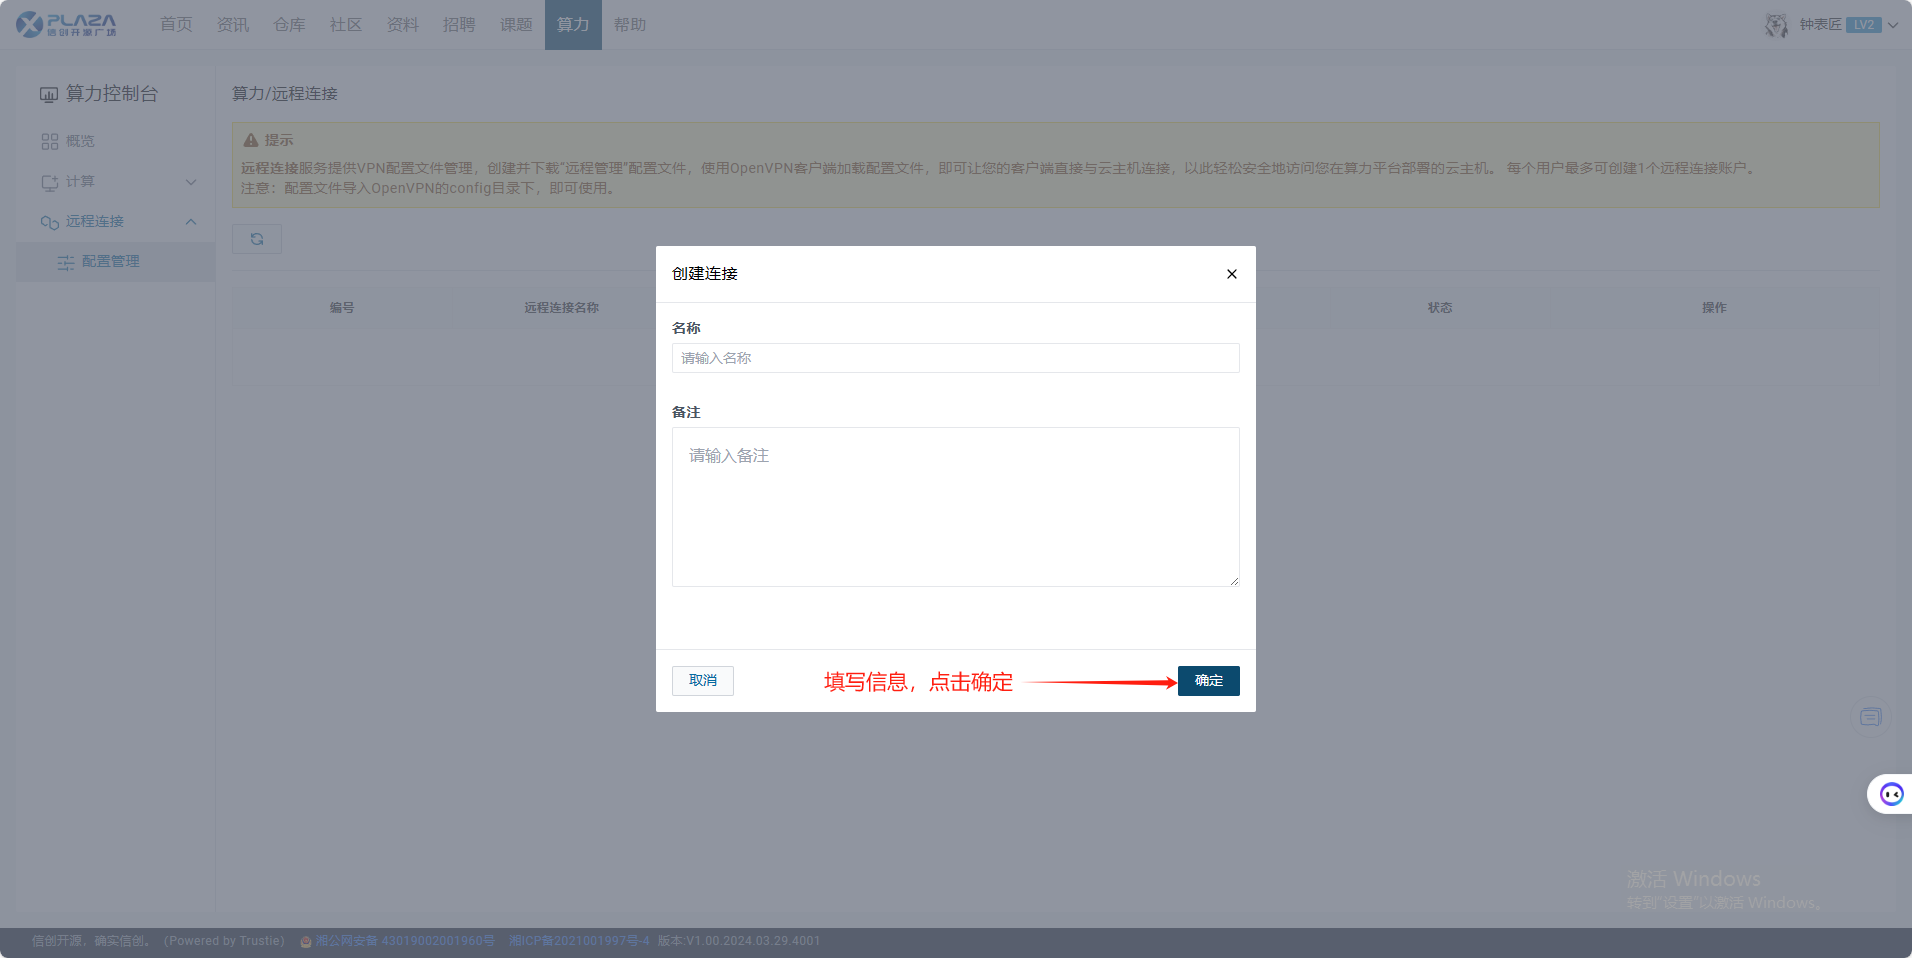Collapse the 远程连接 sidebar menu
1912x958 pixels.
pos(191,222)
